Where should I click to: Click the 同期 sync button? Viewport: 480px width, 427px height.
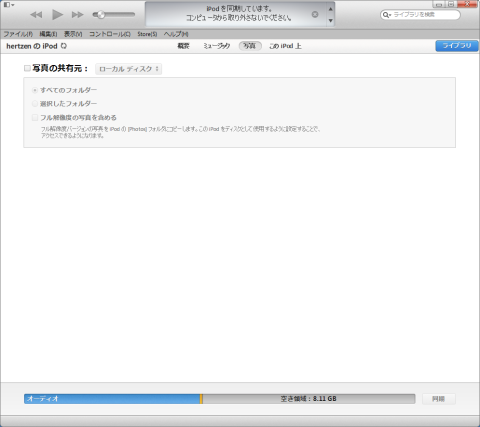[x=439, y=399]
